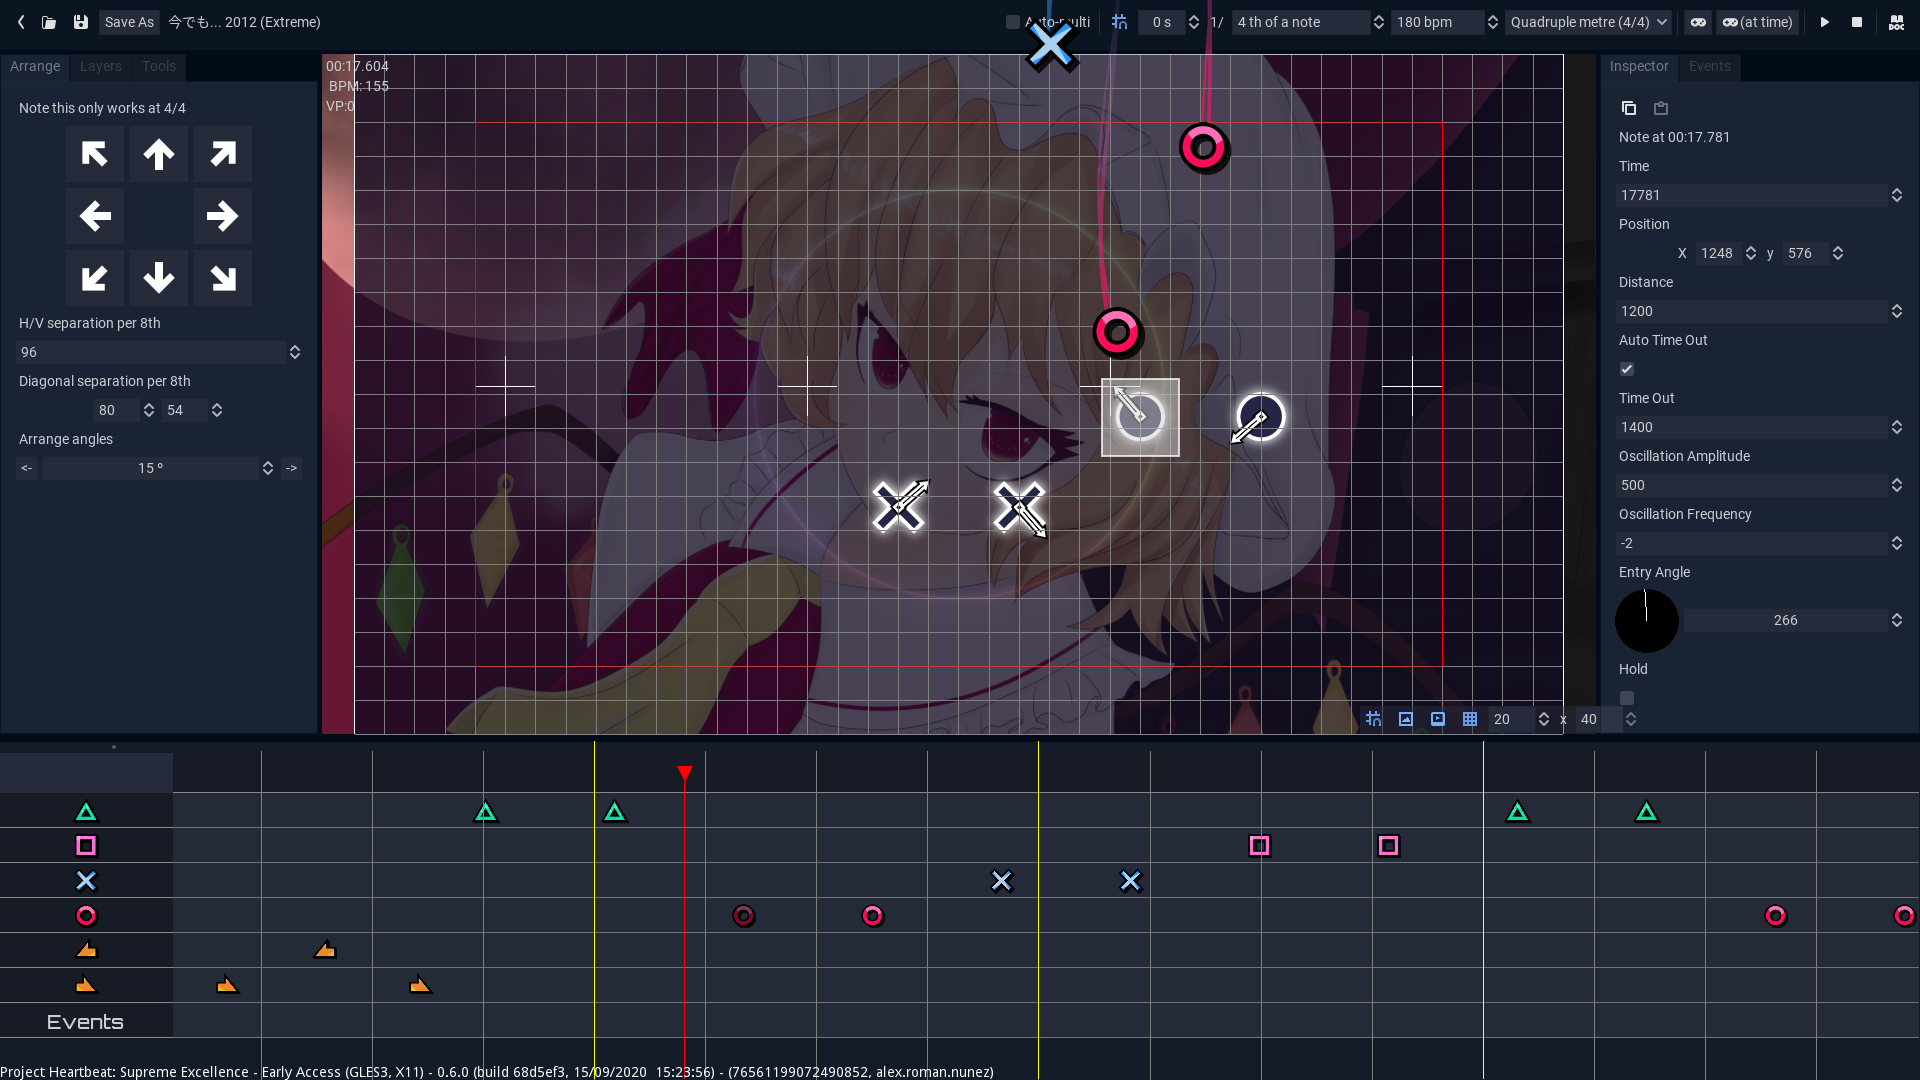Select the cross layer header icon
Screen dimensions: 1920x1080
[x=86, y=881]
